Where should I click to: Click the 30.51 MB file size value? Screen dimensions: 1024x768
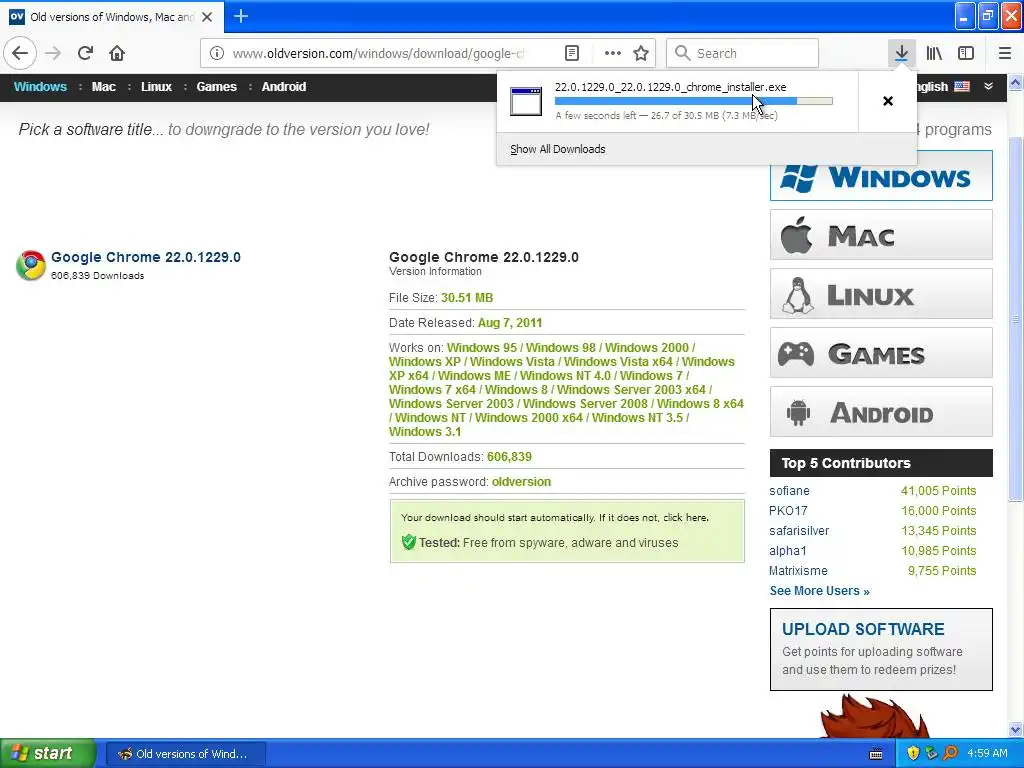[x=467, y=298]
